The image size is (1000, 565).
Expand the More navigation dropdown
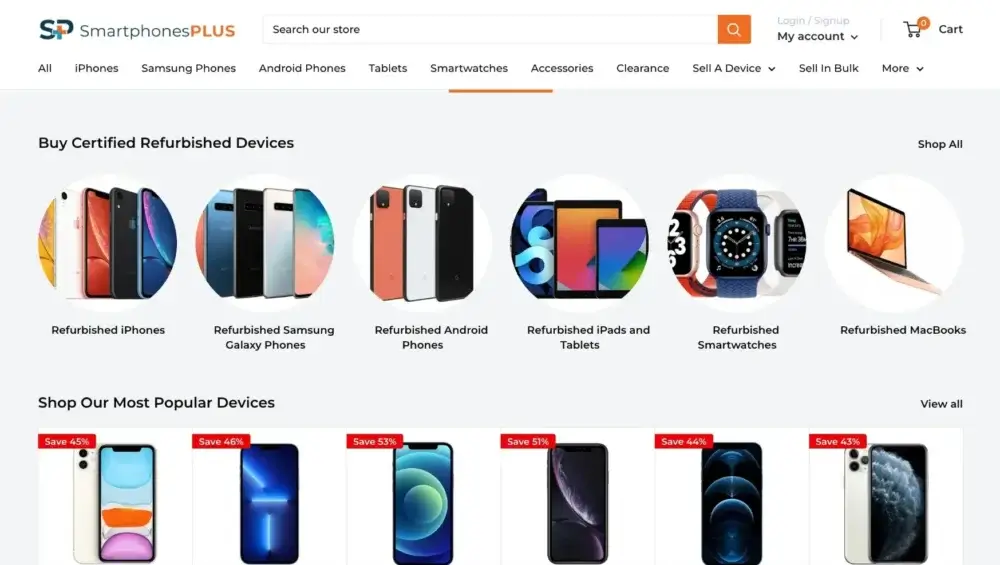[x=902, y=68]
